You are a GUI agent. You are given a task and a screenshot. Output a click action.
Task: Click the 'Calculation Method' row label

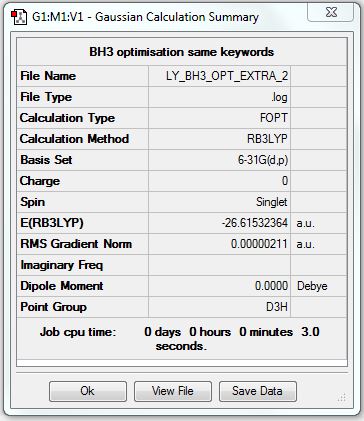(74, 139)
